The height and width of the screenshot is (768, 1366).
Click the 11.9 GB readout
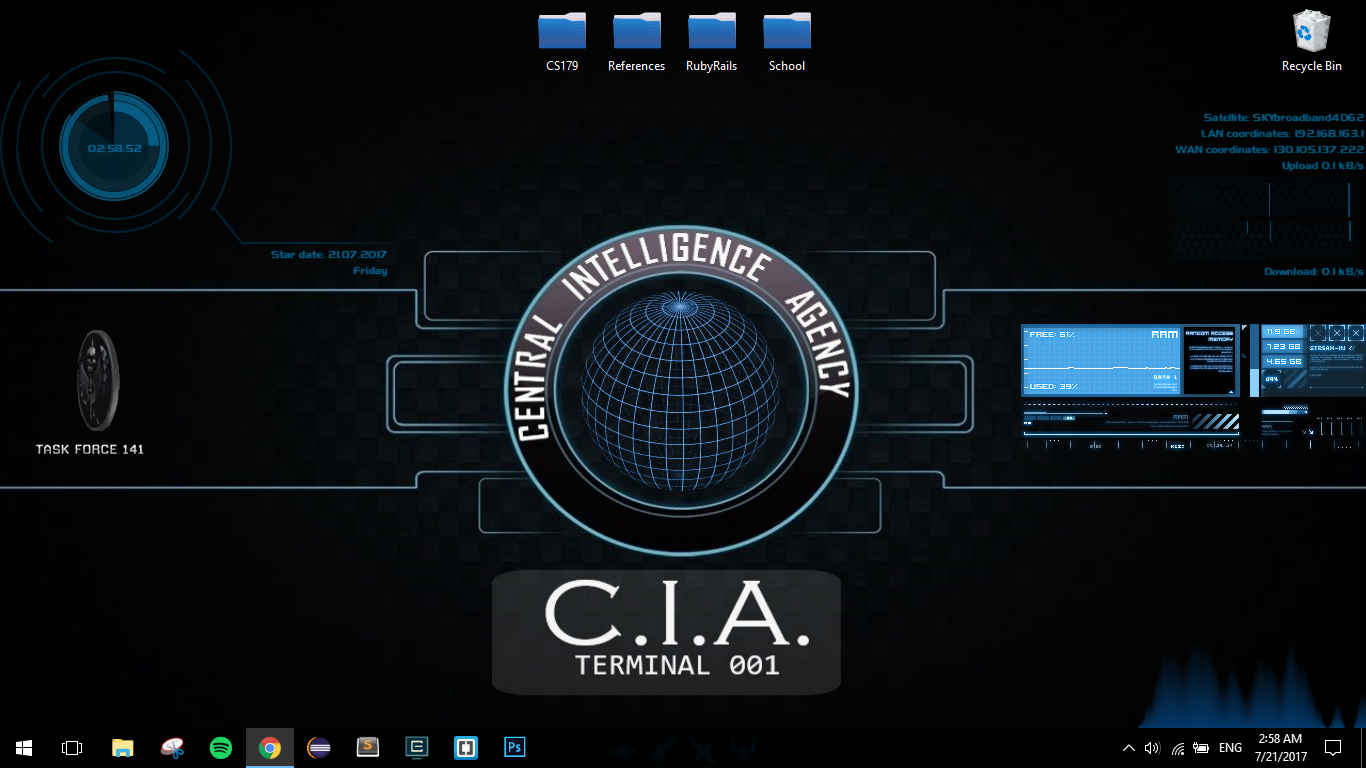(x=1282, y=332)
